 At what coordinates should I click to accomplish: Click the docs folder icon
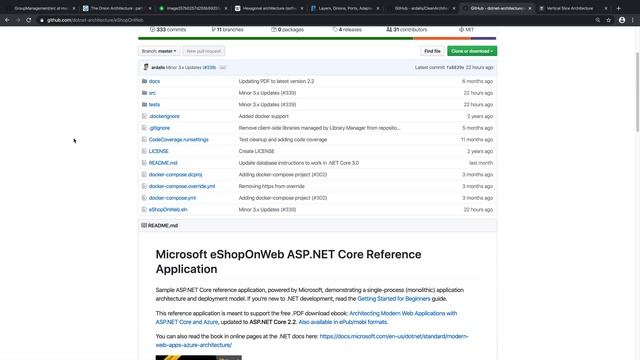pos(144,81)
